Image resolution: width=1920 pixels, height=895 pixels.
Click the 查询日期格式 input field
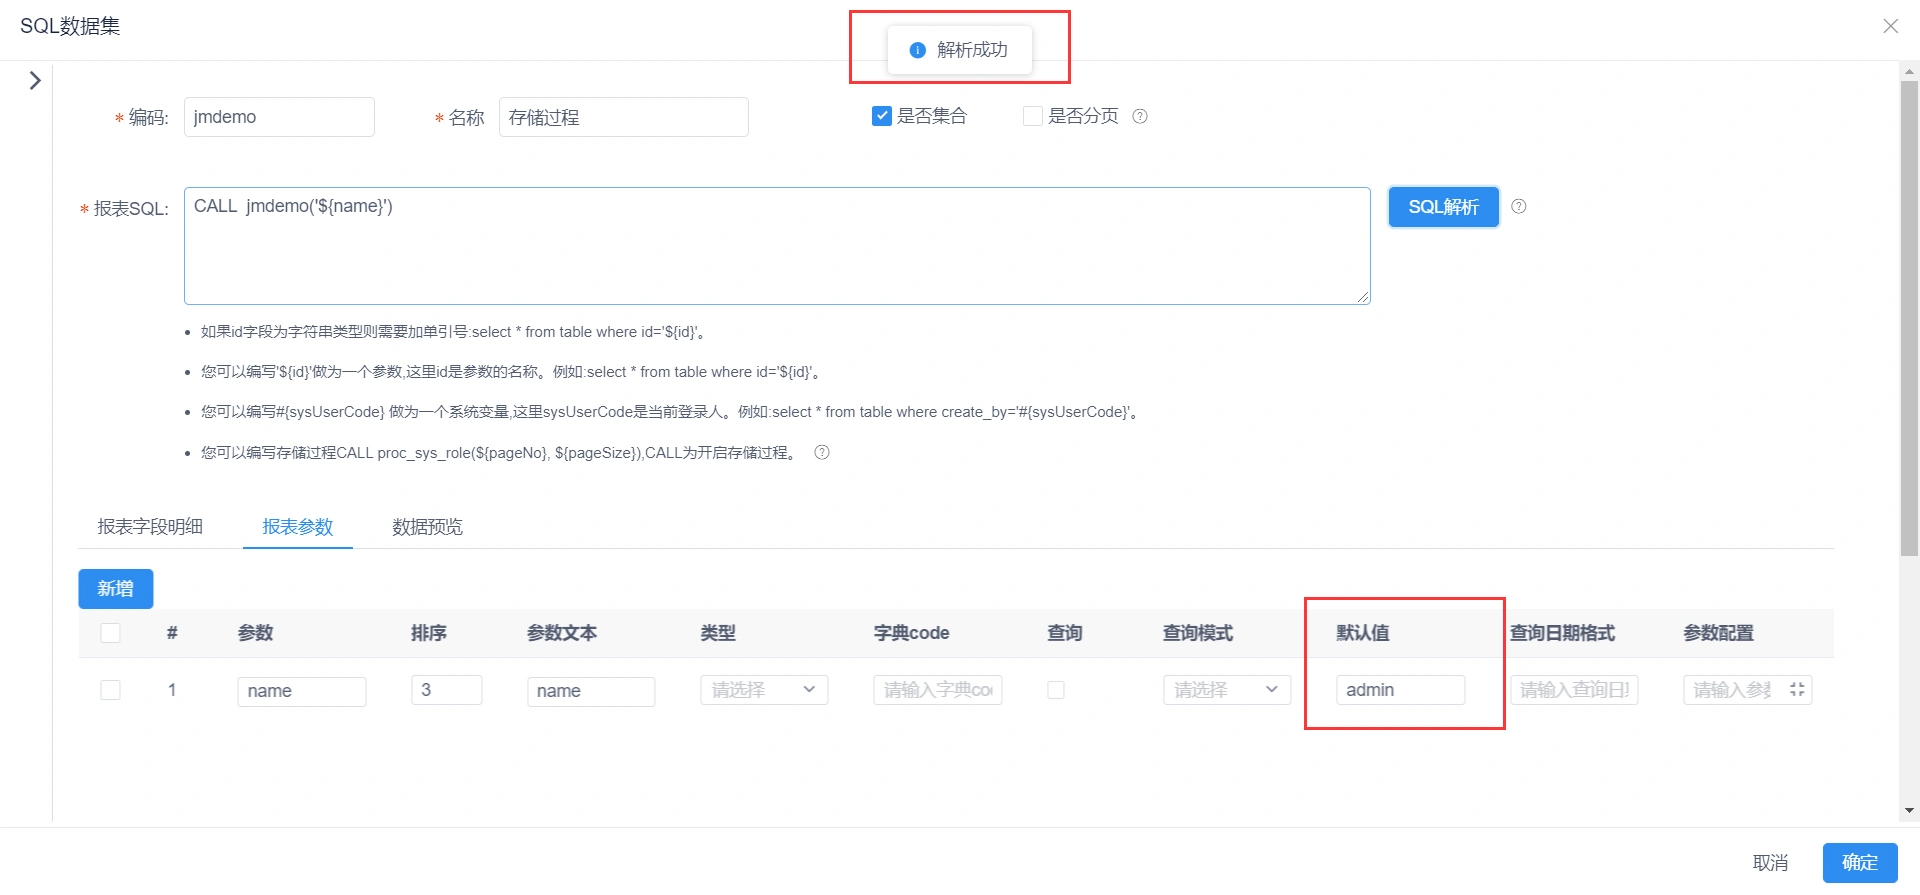coord(1574,690)
